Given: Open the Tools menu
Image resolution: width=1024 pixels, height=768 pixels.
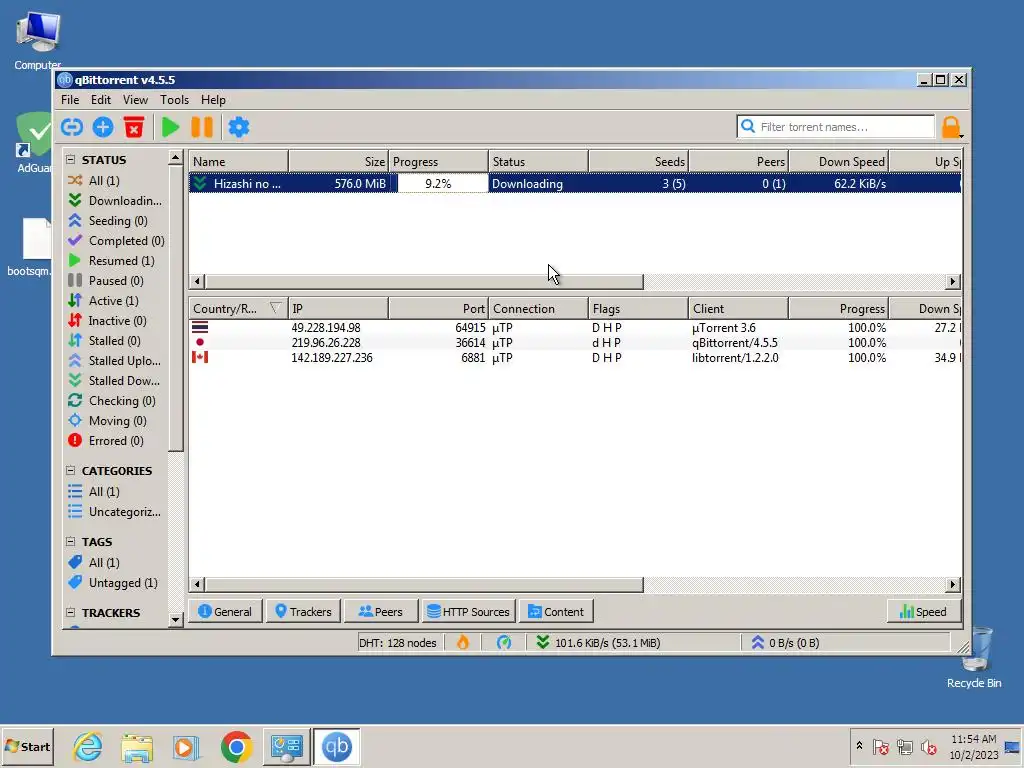Looking at the screenshot, I should [174, 100].
